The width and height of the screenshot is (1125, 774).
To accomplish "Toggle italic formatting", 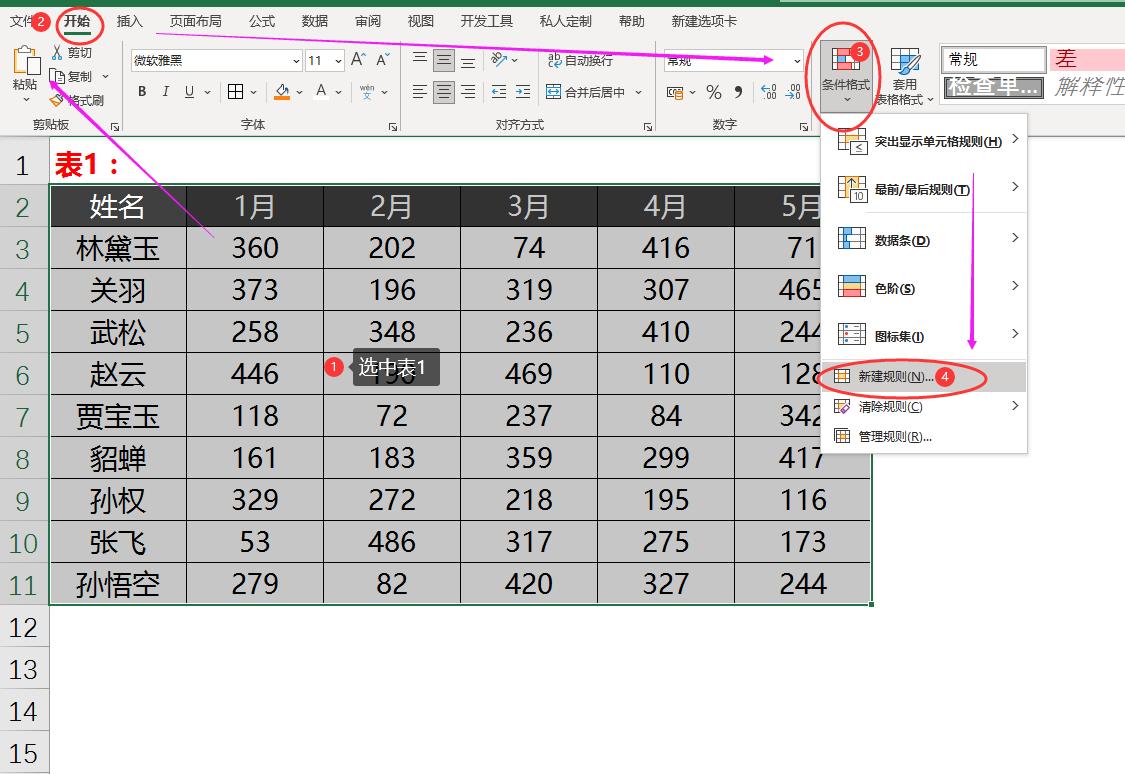I will pos(166,92).
